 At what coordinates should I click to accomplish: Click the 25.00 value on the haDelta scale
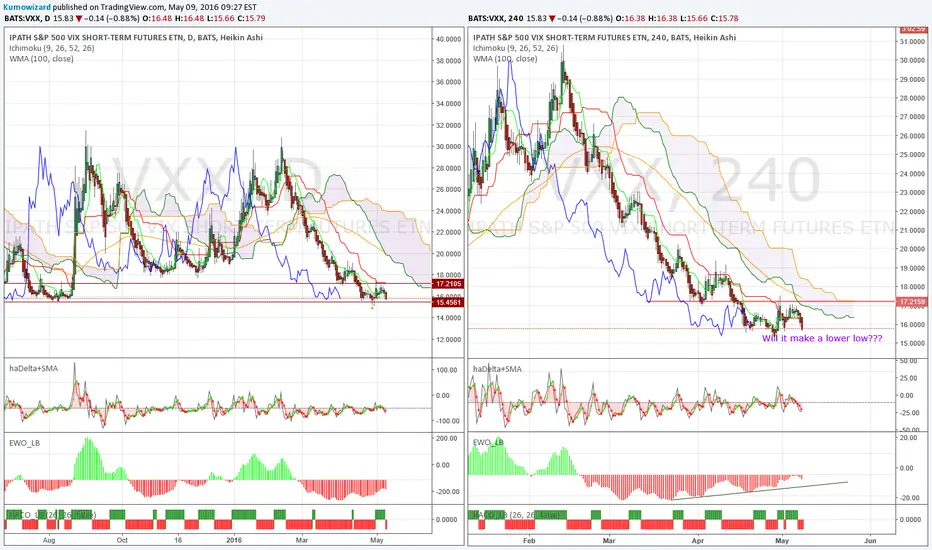pos(908,378)
